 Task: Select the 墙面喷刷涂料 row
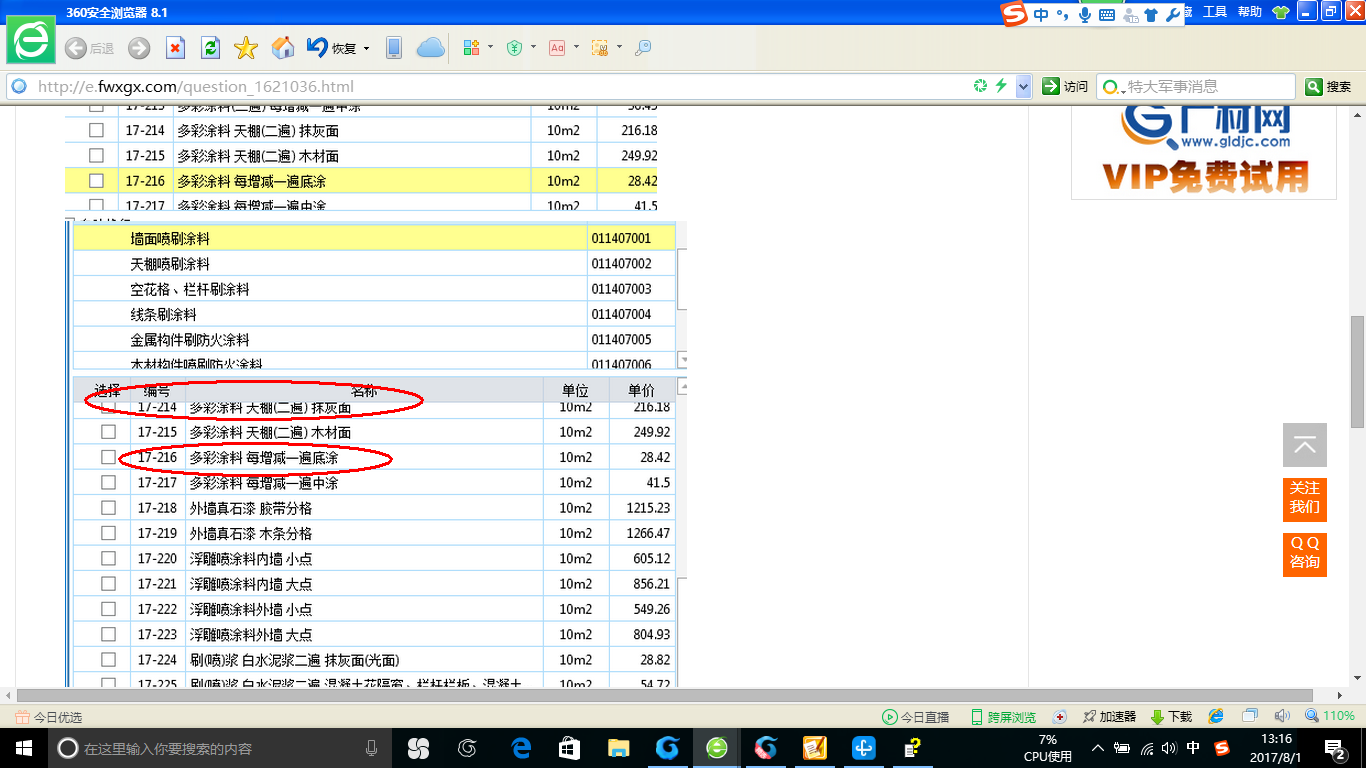coord(374,239)
